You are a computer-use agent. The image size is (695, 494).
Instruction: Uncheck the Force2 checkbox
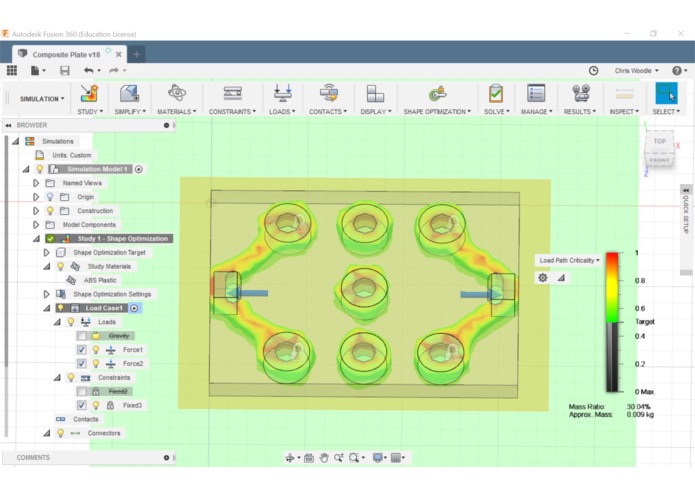coord(82,363)
